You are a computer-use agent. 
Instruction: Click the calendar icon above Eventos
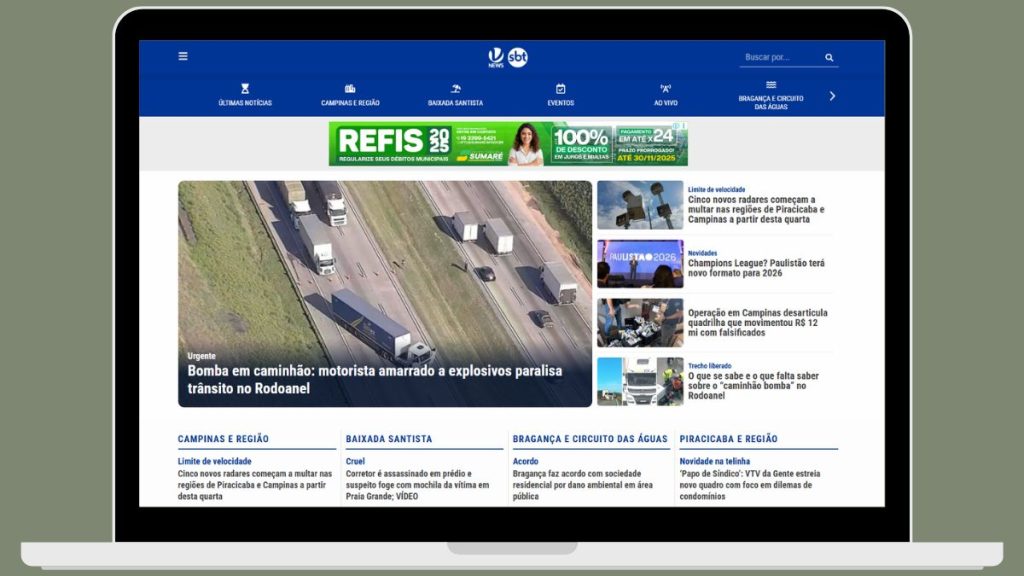(559, 88)
